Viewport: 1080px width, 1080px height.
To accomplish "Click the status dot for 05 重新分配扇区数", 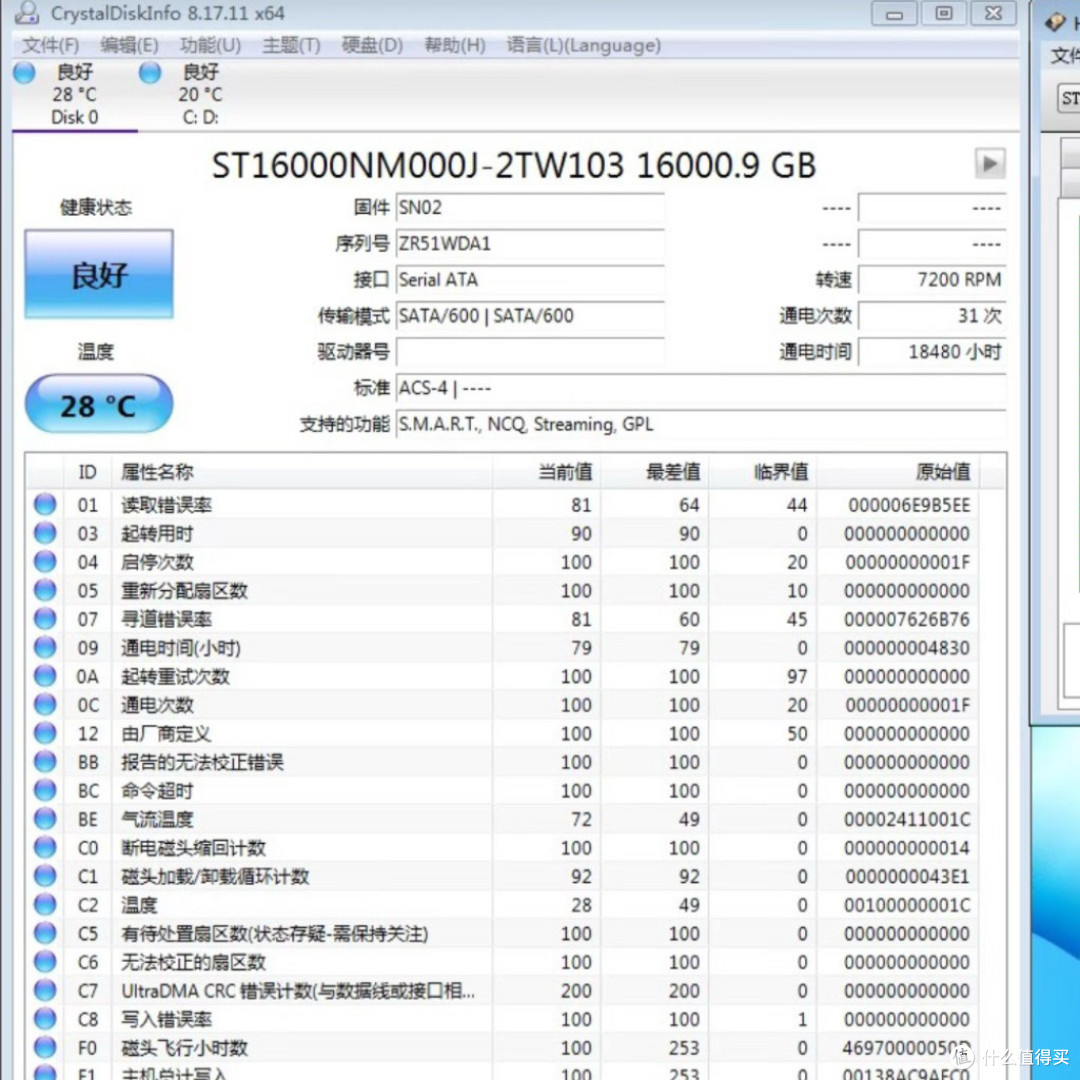I will (44, 590).
